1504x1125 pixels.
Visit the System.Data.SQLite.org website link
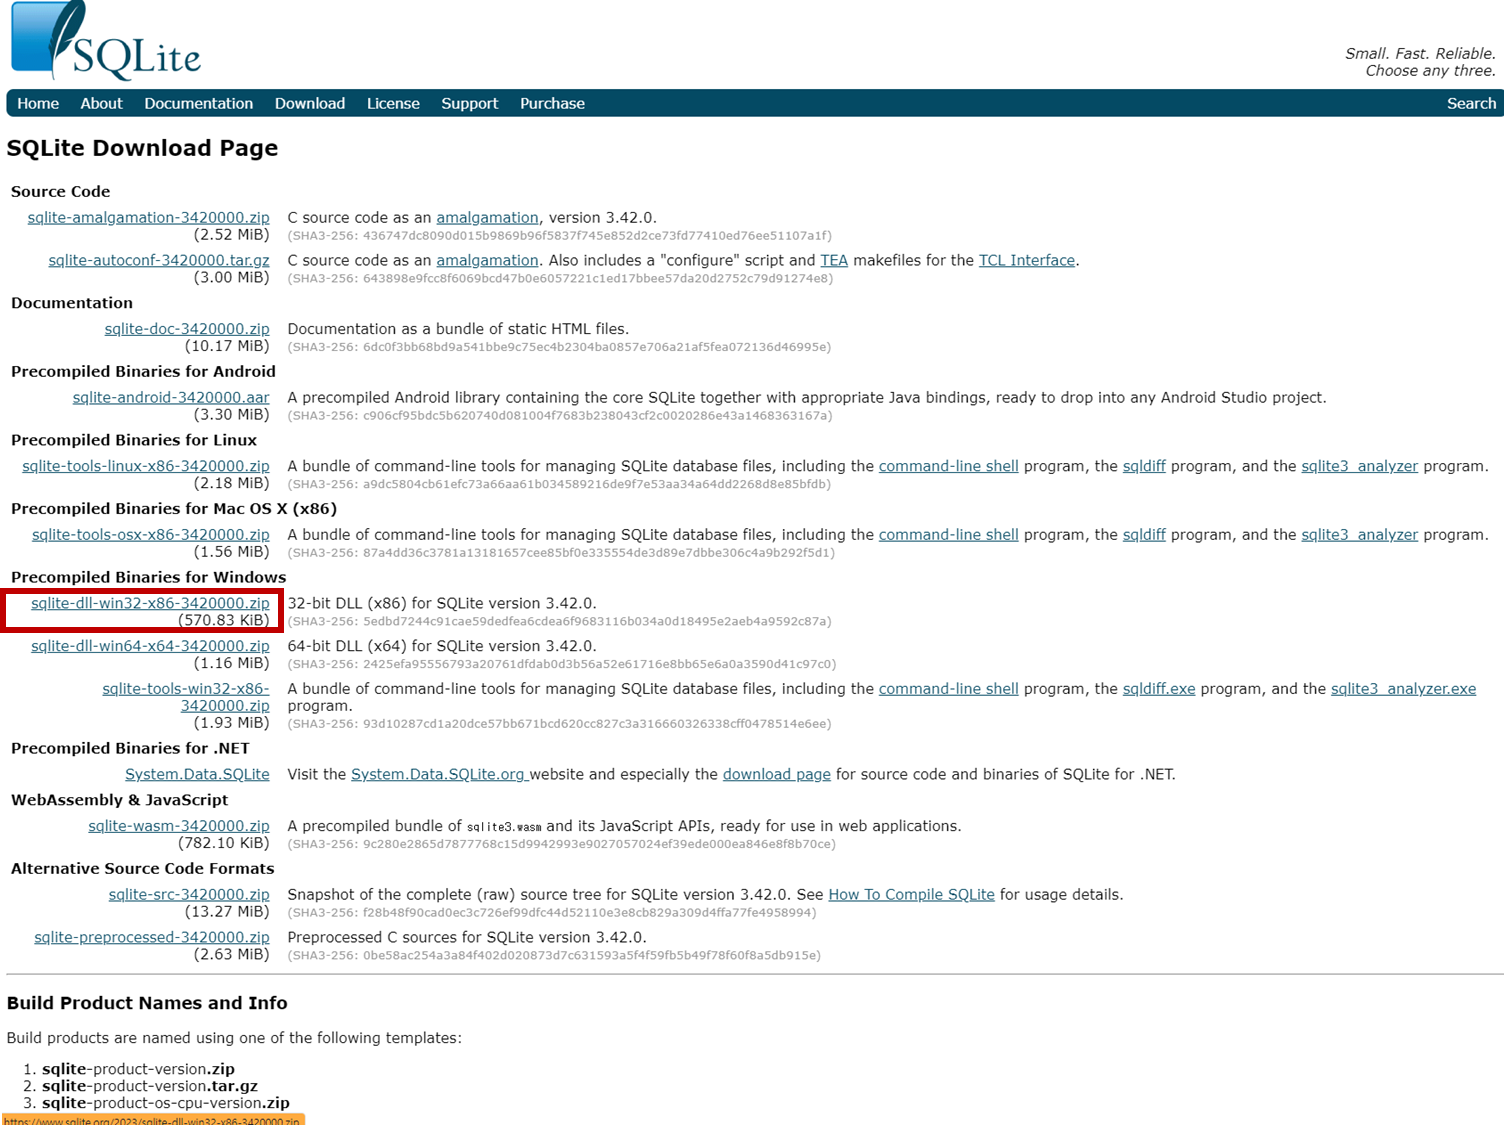[x=439, y=774]
